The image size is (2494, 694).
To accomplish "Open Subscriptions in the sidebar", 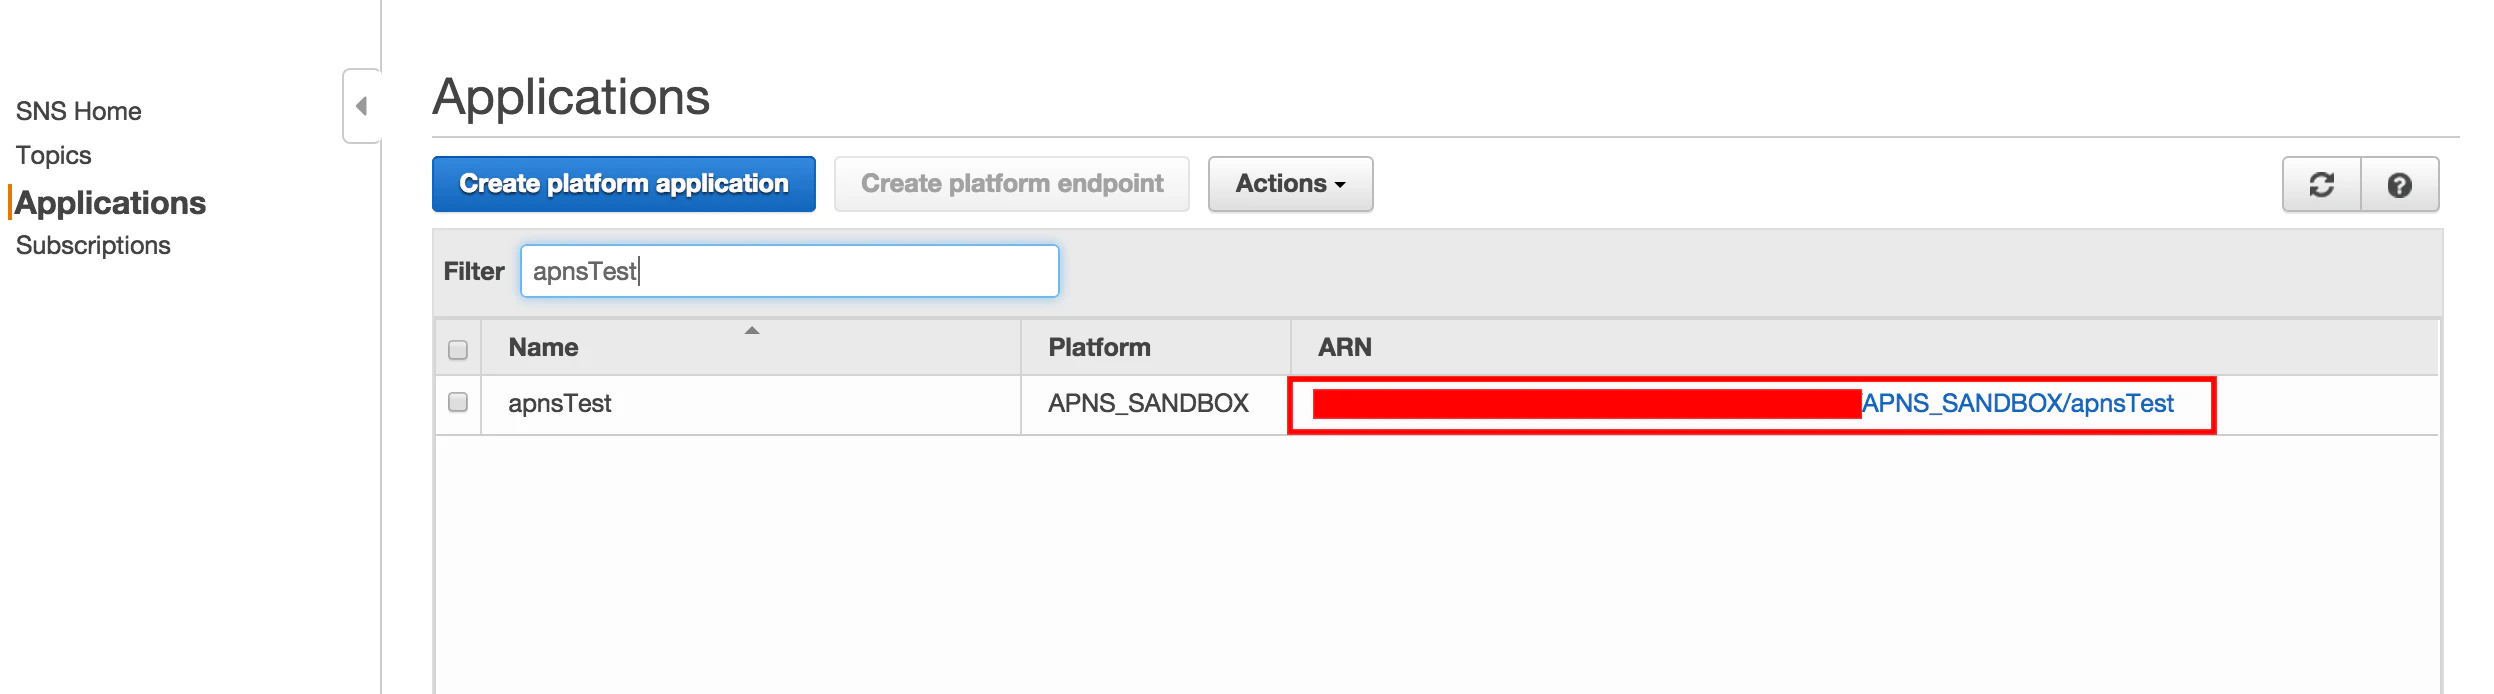I will [x=93, y=245].
